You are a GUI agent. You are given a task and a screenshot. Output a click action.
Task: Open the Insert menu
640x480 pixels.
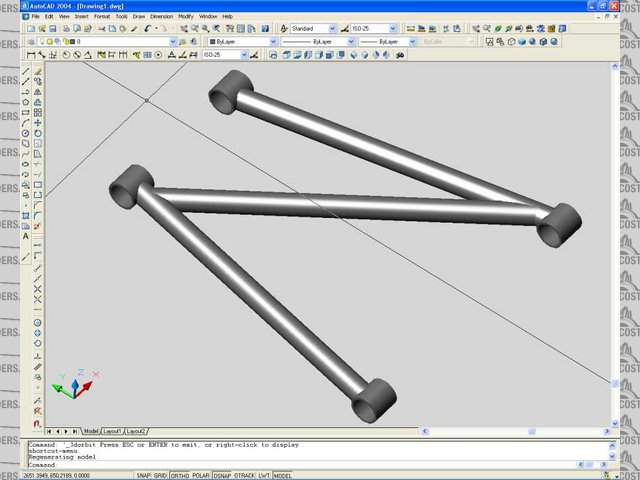tap(81, 17)
